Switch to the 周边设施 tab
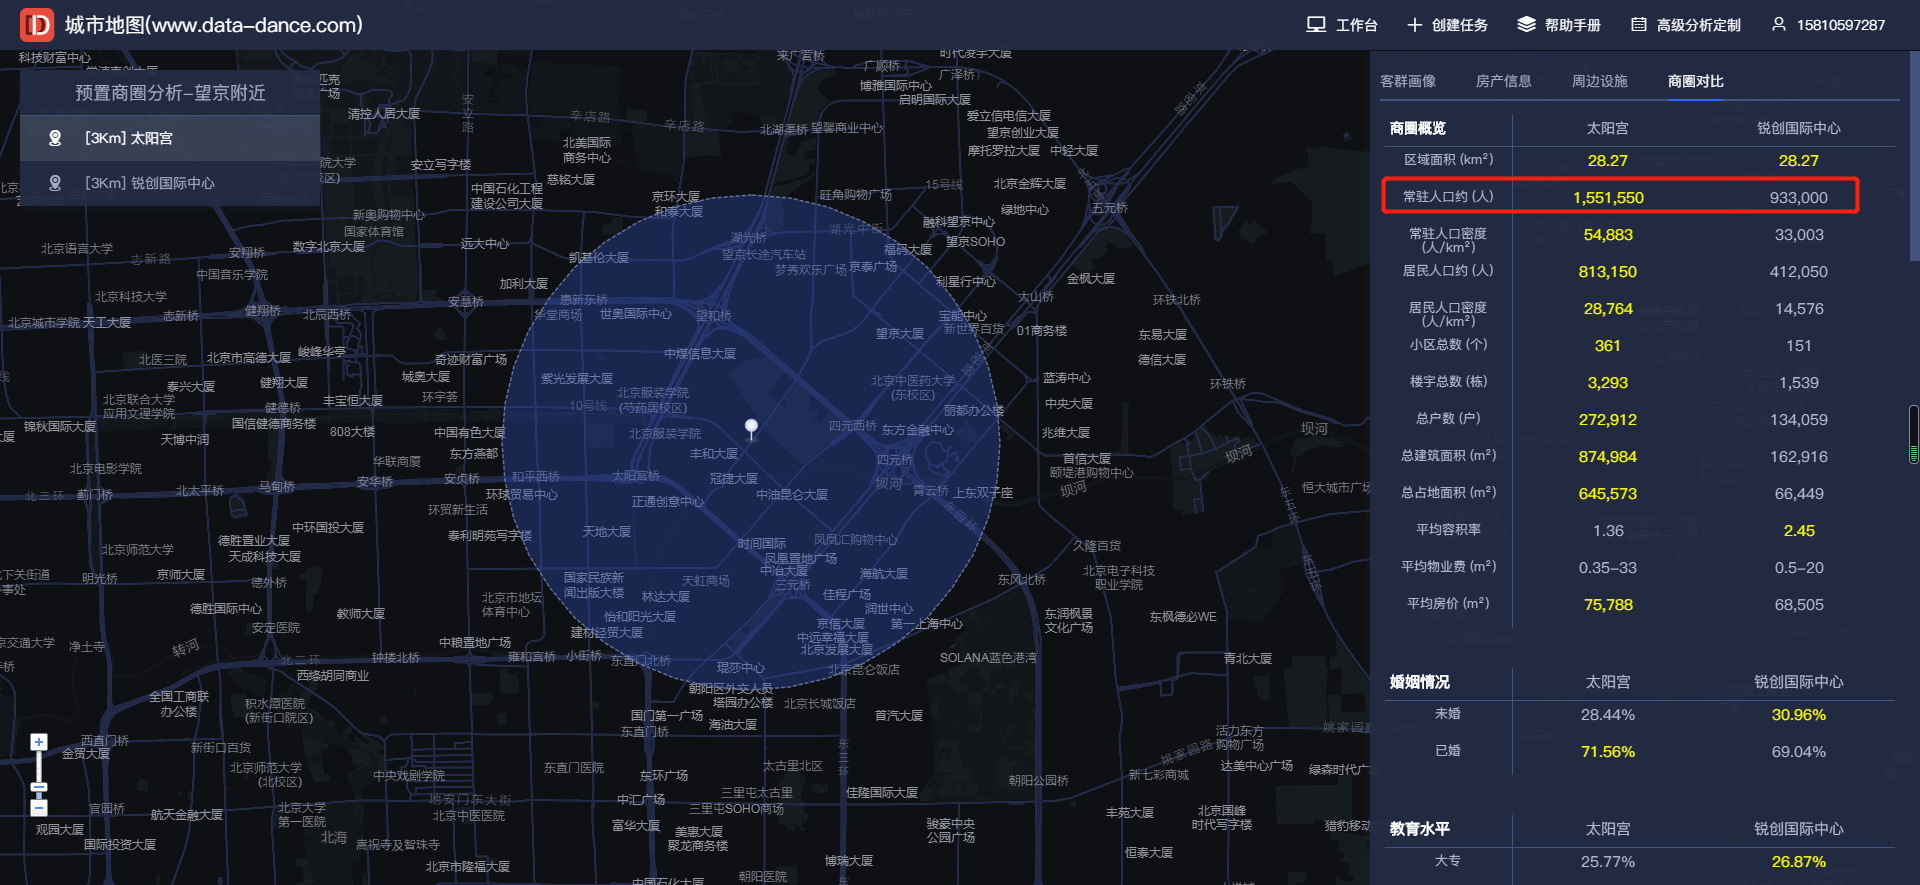This screenshot has width=1920, height=885. [1600, 81]
